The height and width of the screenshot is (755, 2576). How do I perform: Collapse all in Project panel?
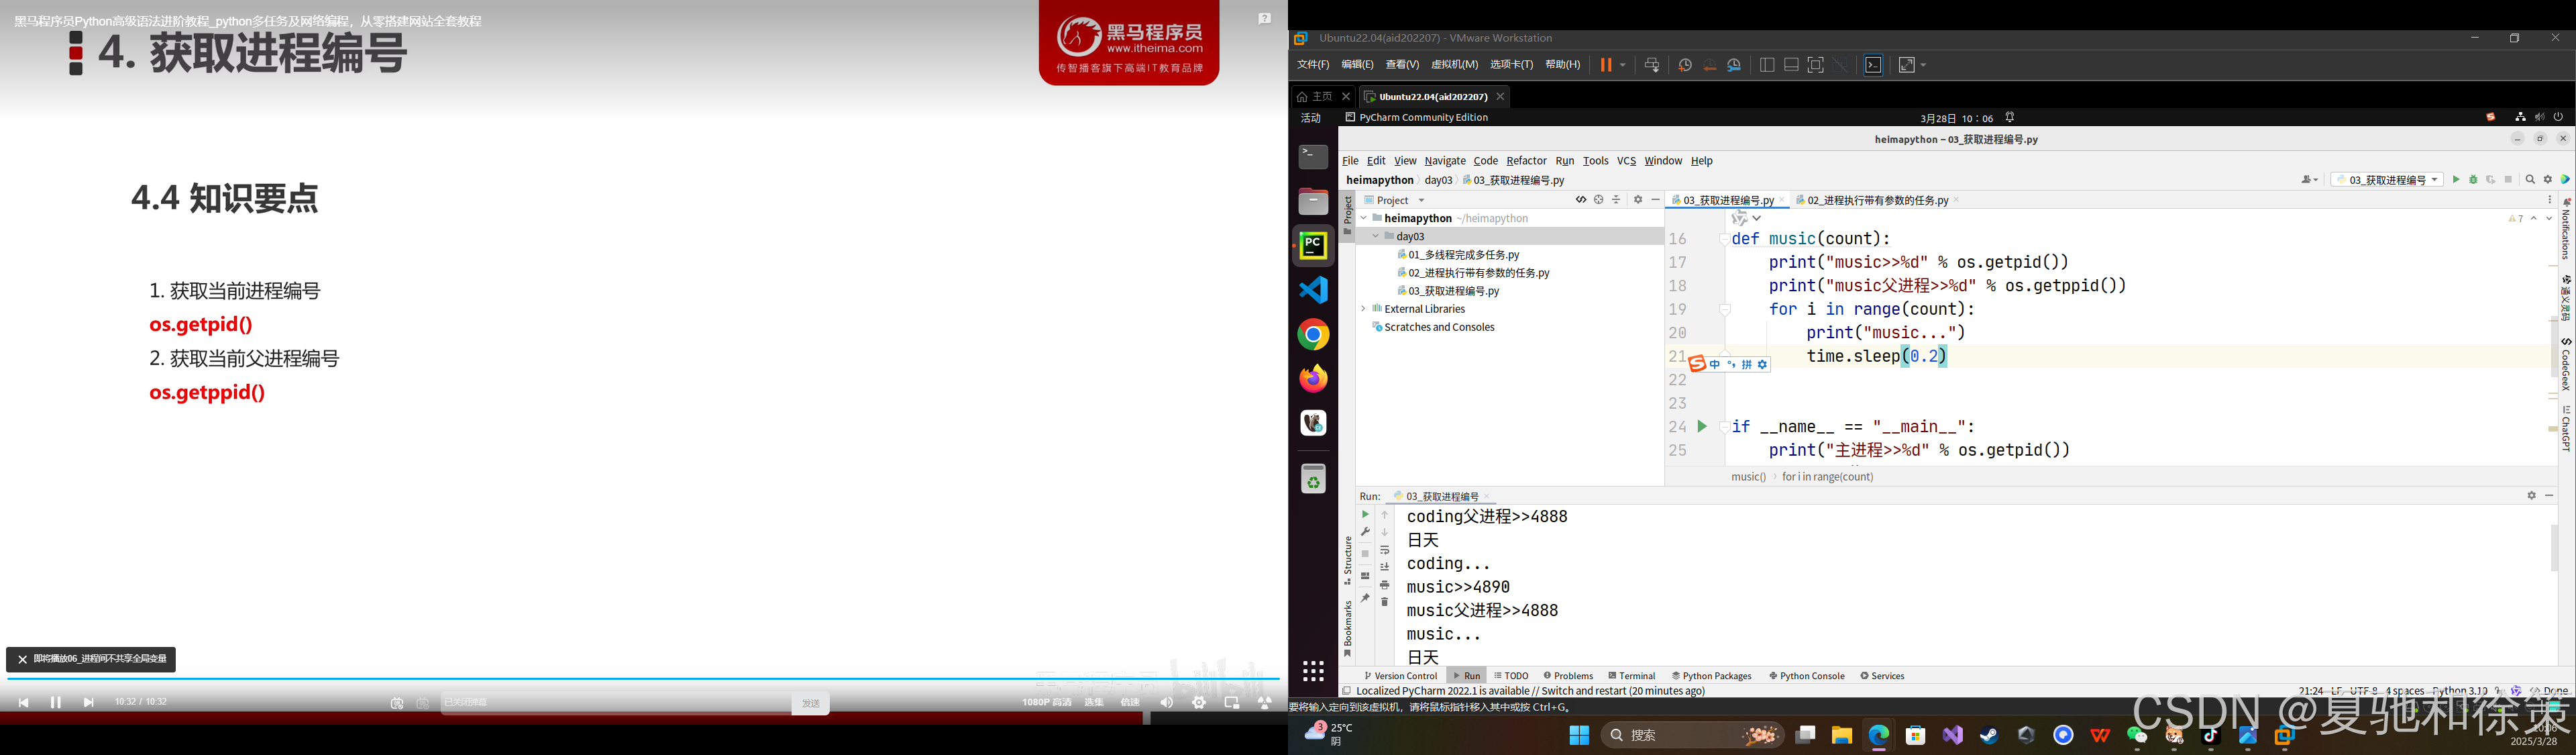pyautogui.click(x=1616, y=200)
